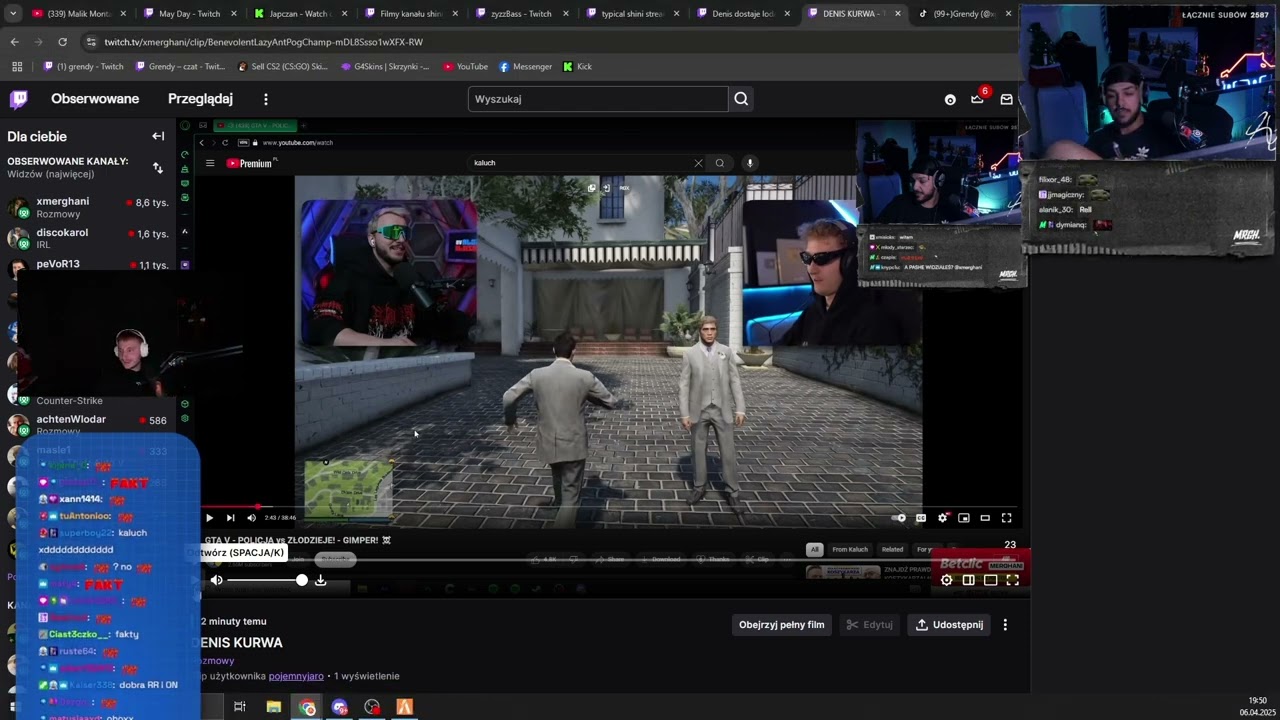
Task: Click the YouTube voice search microphone
Action: [x=749, y=163]
